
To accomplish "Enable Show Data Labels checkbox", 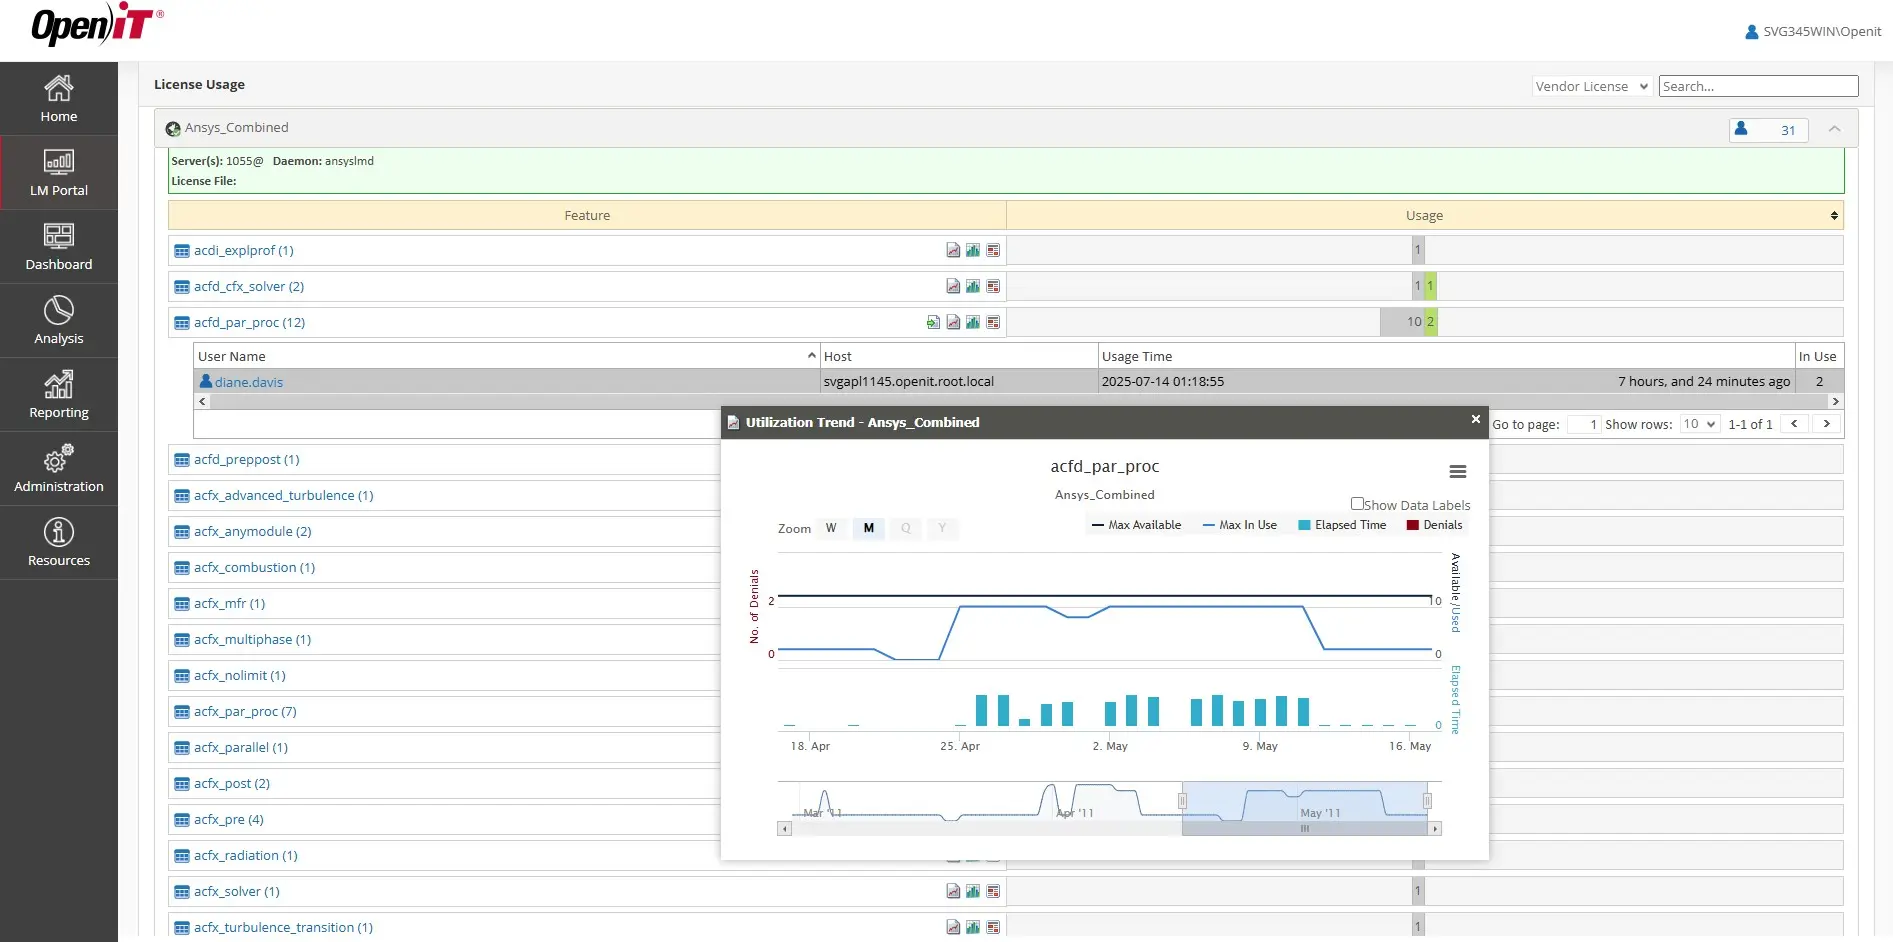I will click(x=1357, y=504).
